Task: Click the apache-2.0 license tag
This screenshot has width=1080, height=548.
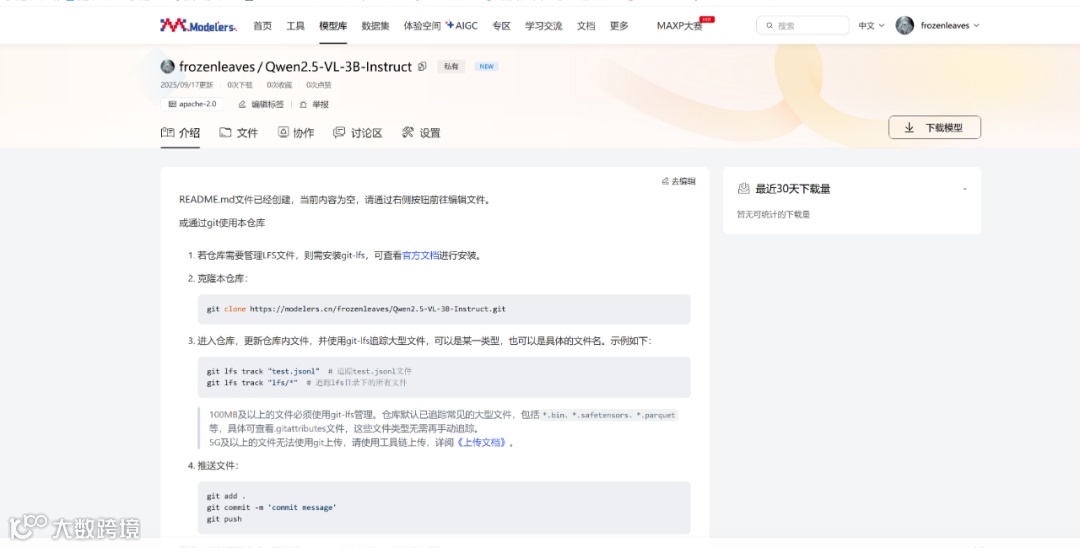Action: coord(192,104)
